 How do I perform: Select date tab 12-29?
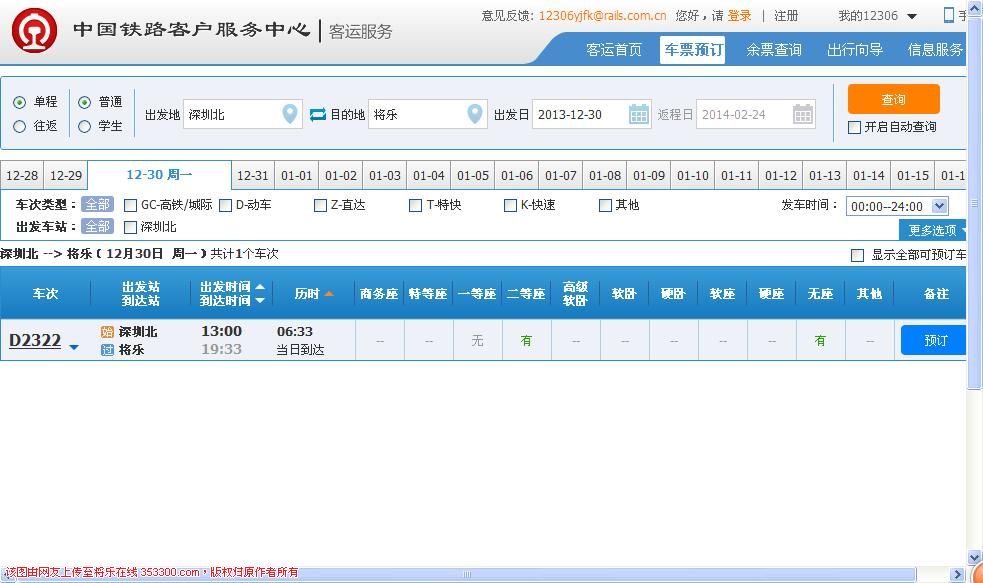[66, 176]
